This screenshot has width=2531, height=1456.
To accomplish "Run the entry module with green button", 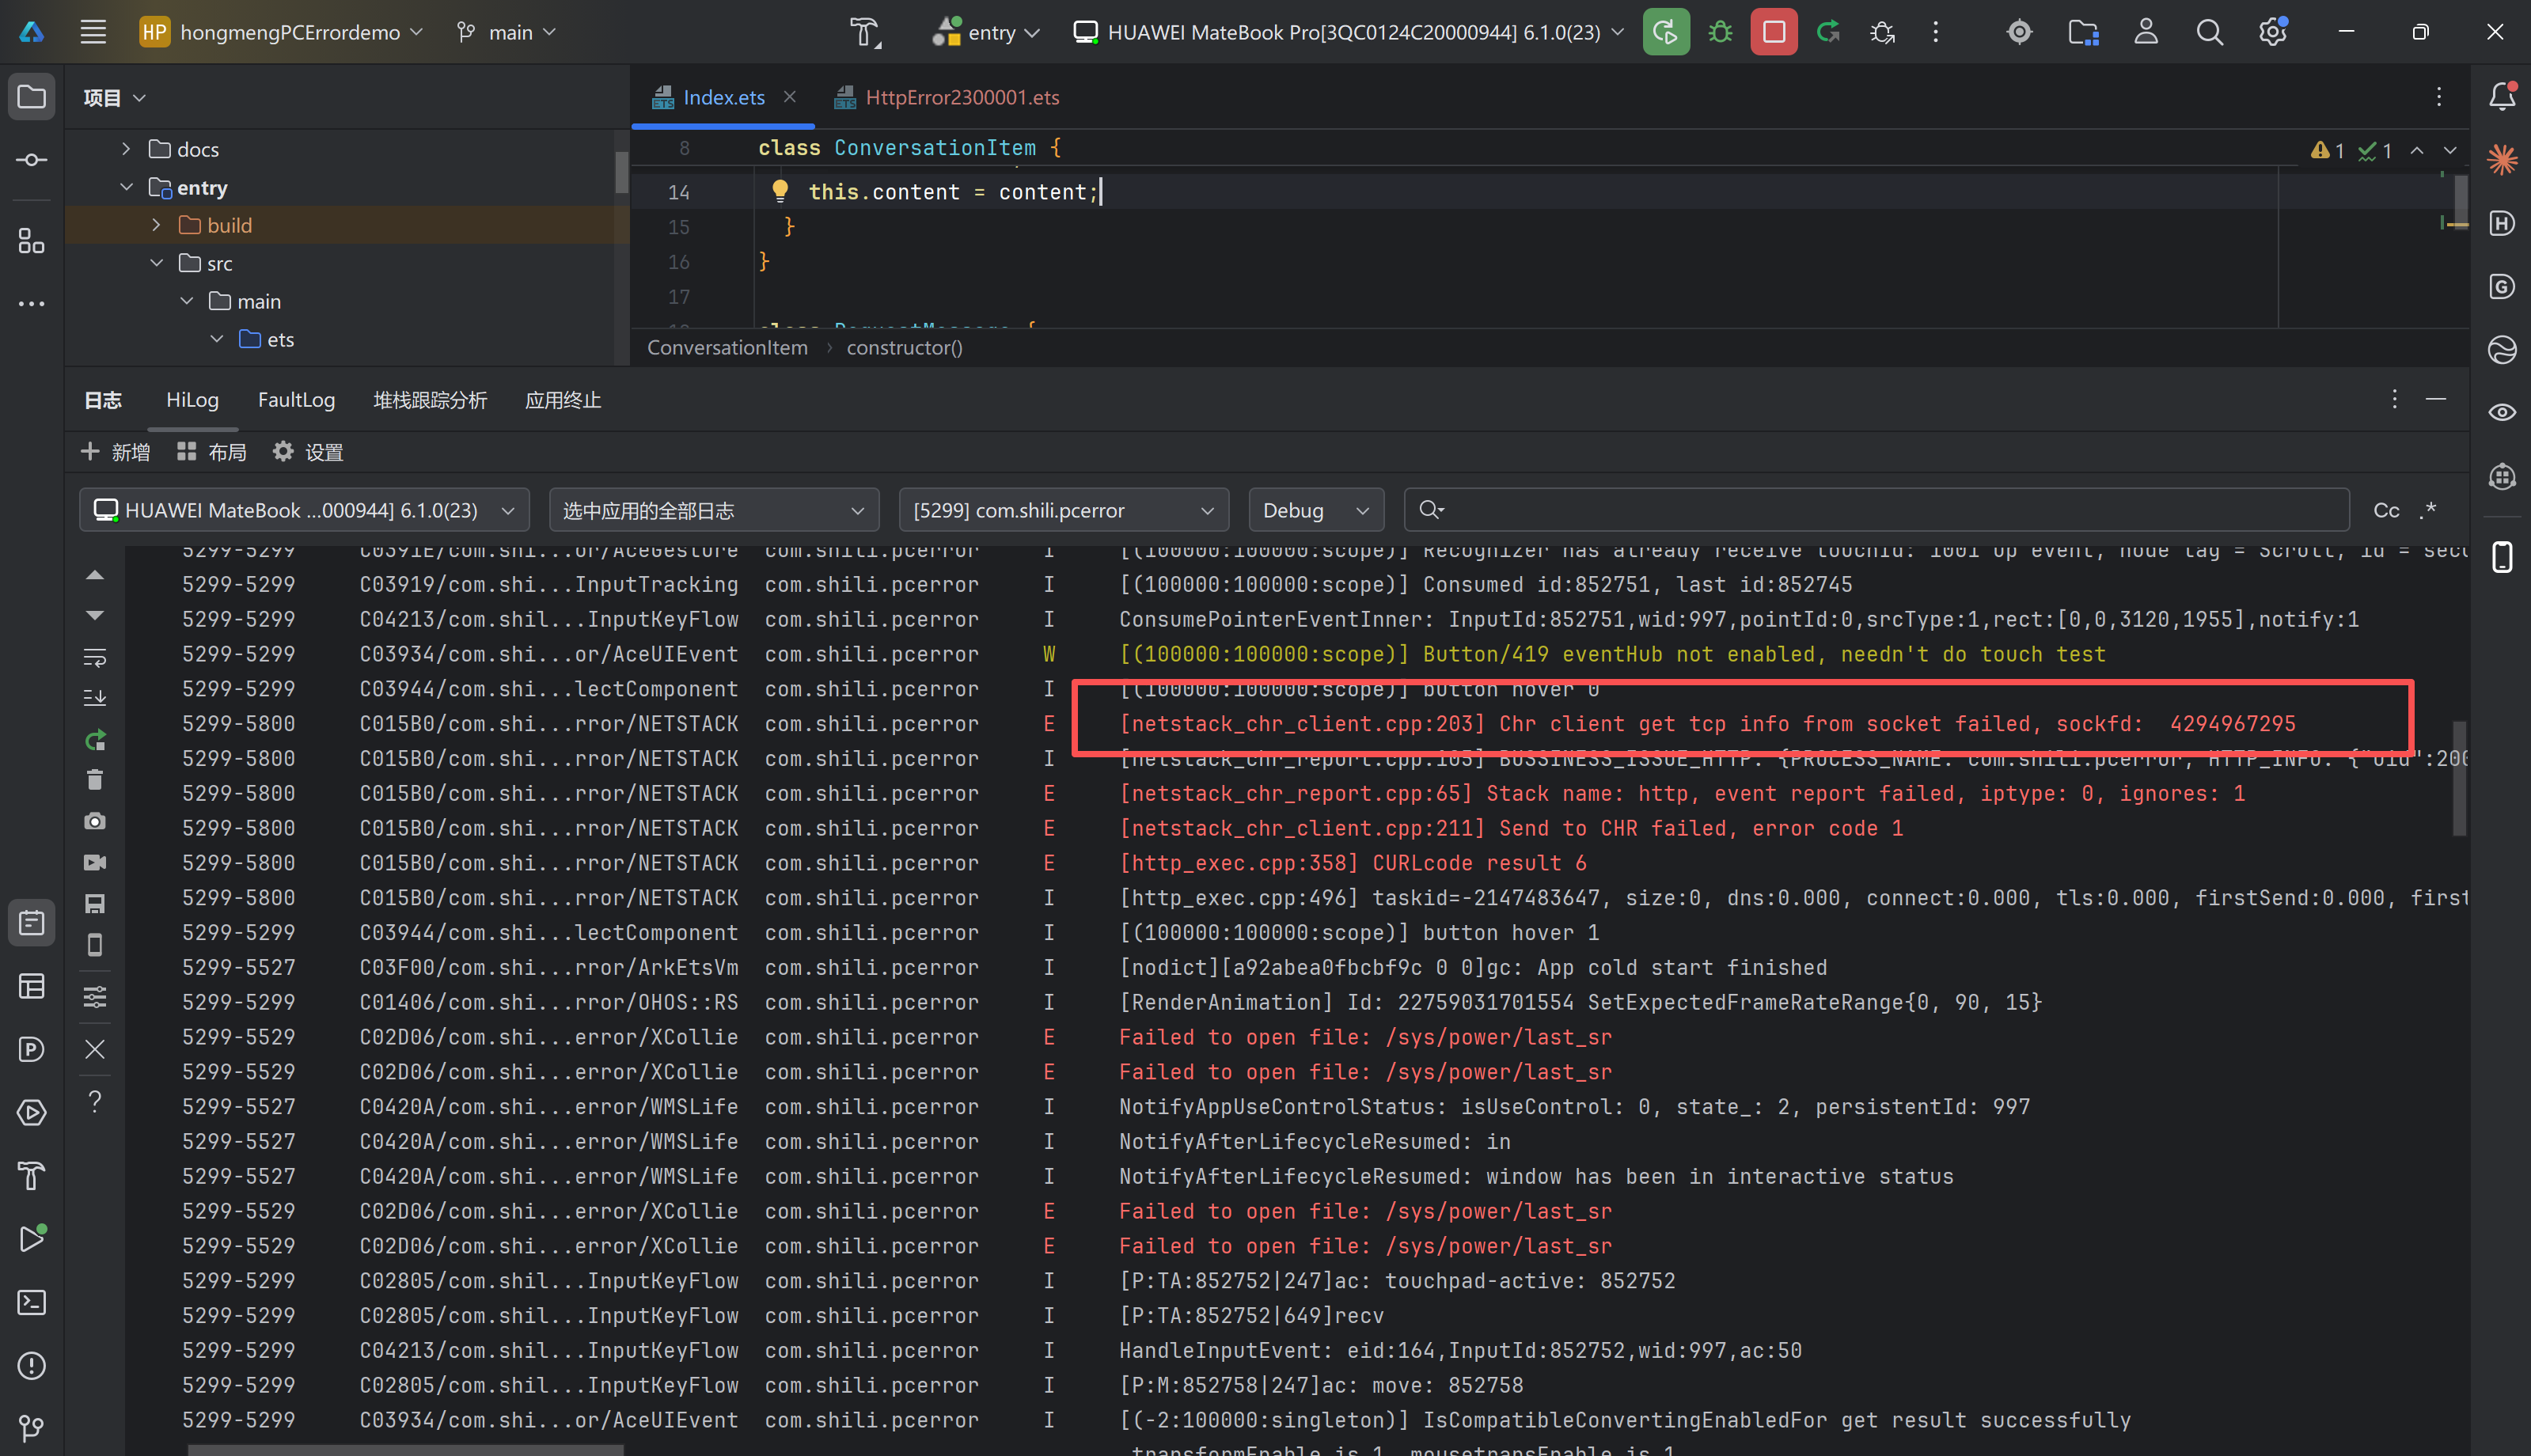I will pos(1666,32).
